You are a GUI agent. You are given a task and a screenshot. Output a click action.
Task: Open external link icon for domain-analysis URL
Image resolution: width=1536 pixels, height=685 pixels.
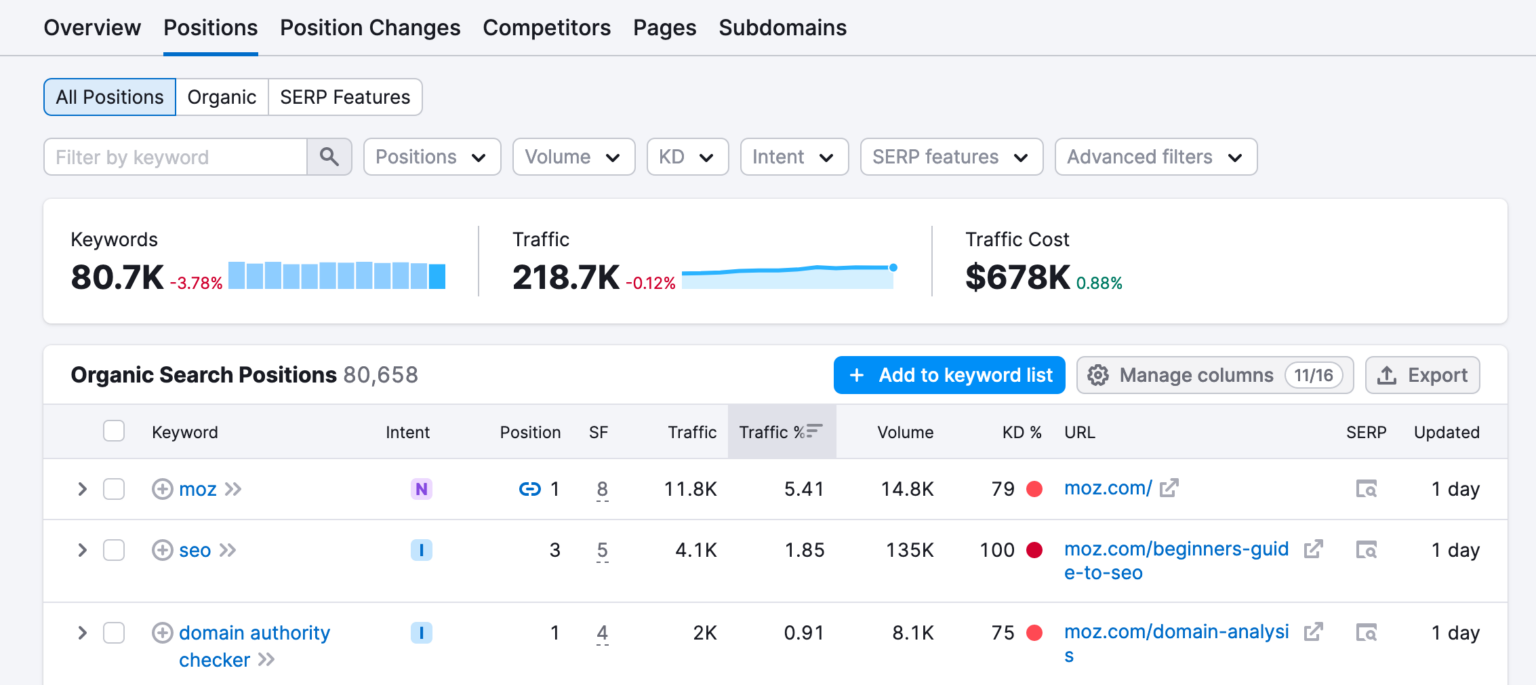1313,632
